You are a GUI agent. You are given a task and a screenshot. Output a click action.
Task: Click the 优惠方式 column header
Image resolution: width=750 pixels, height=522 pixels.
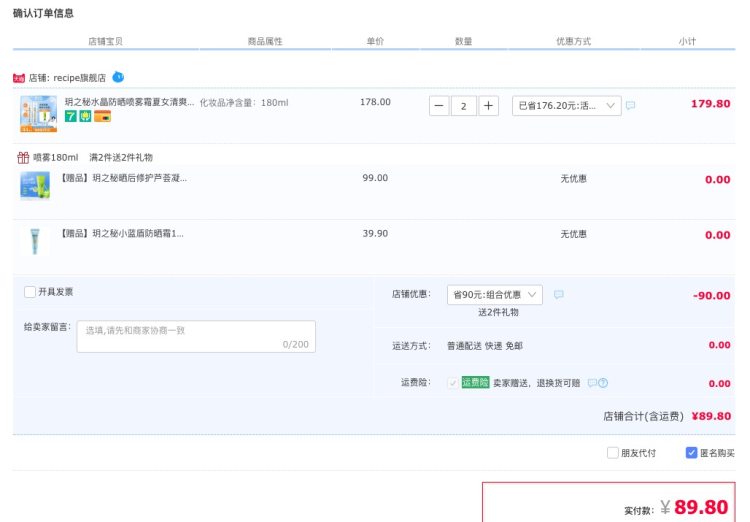tap(574, 41)
